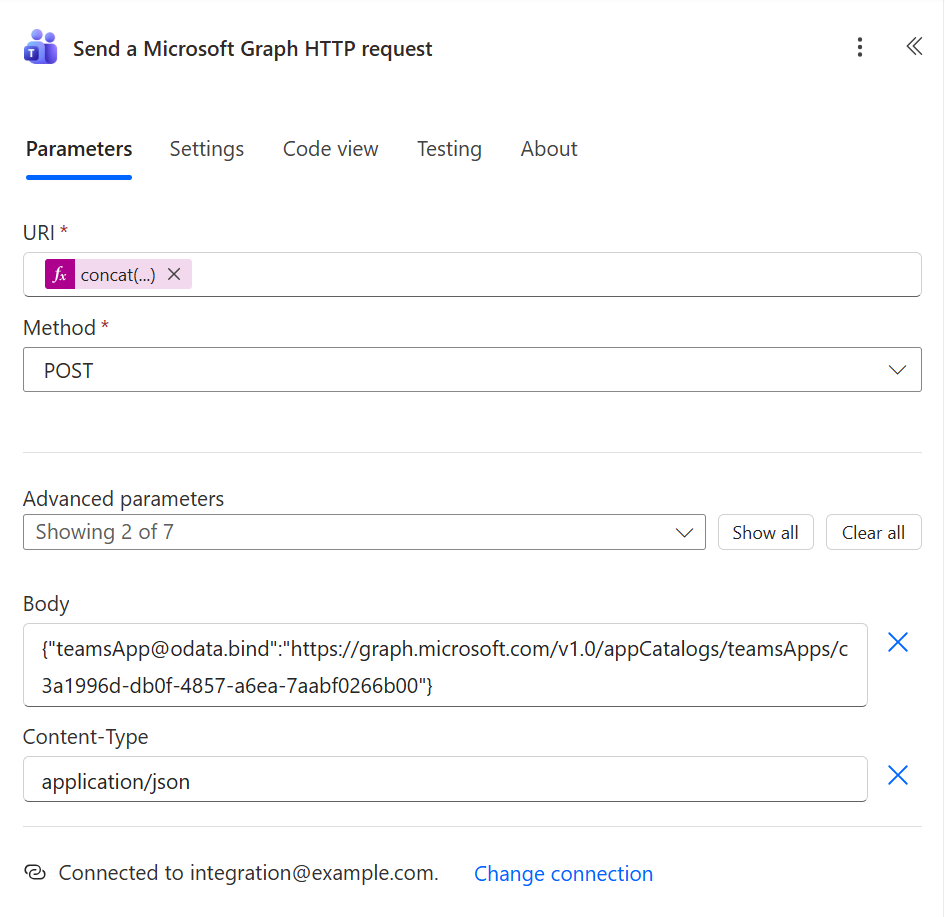The height and width of the screenshot is (917, 945).
Task: Click into the Body text field
Action: [445, 665]
